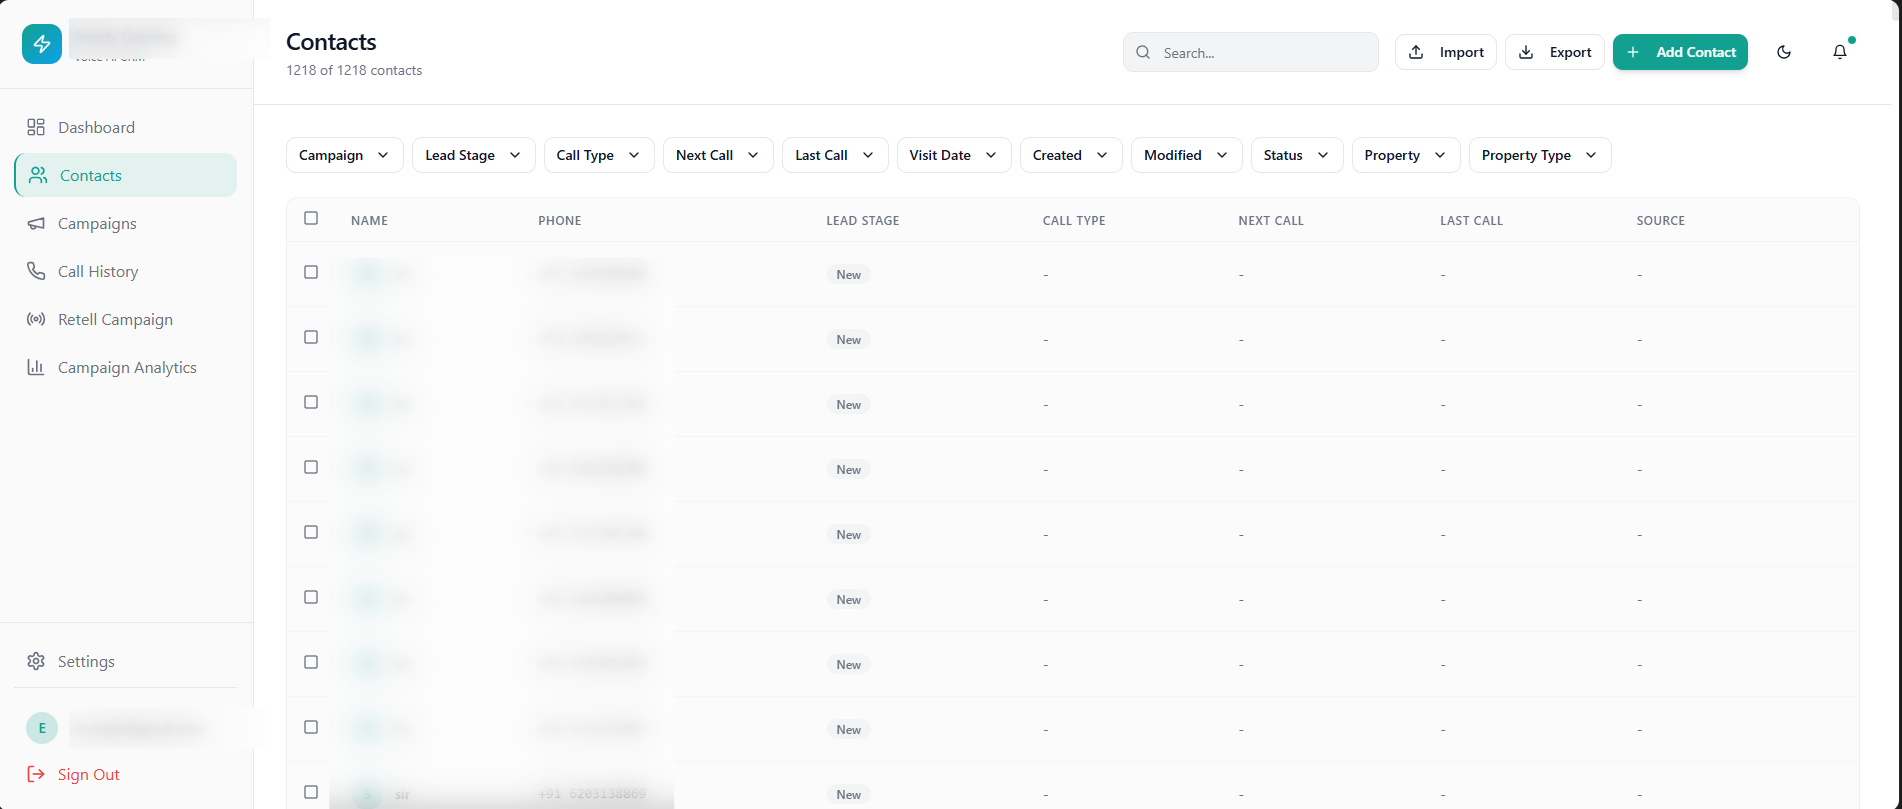Open the Status filter dropdown
Viewport: 1902px width, 809px height.
1297,155
